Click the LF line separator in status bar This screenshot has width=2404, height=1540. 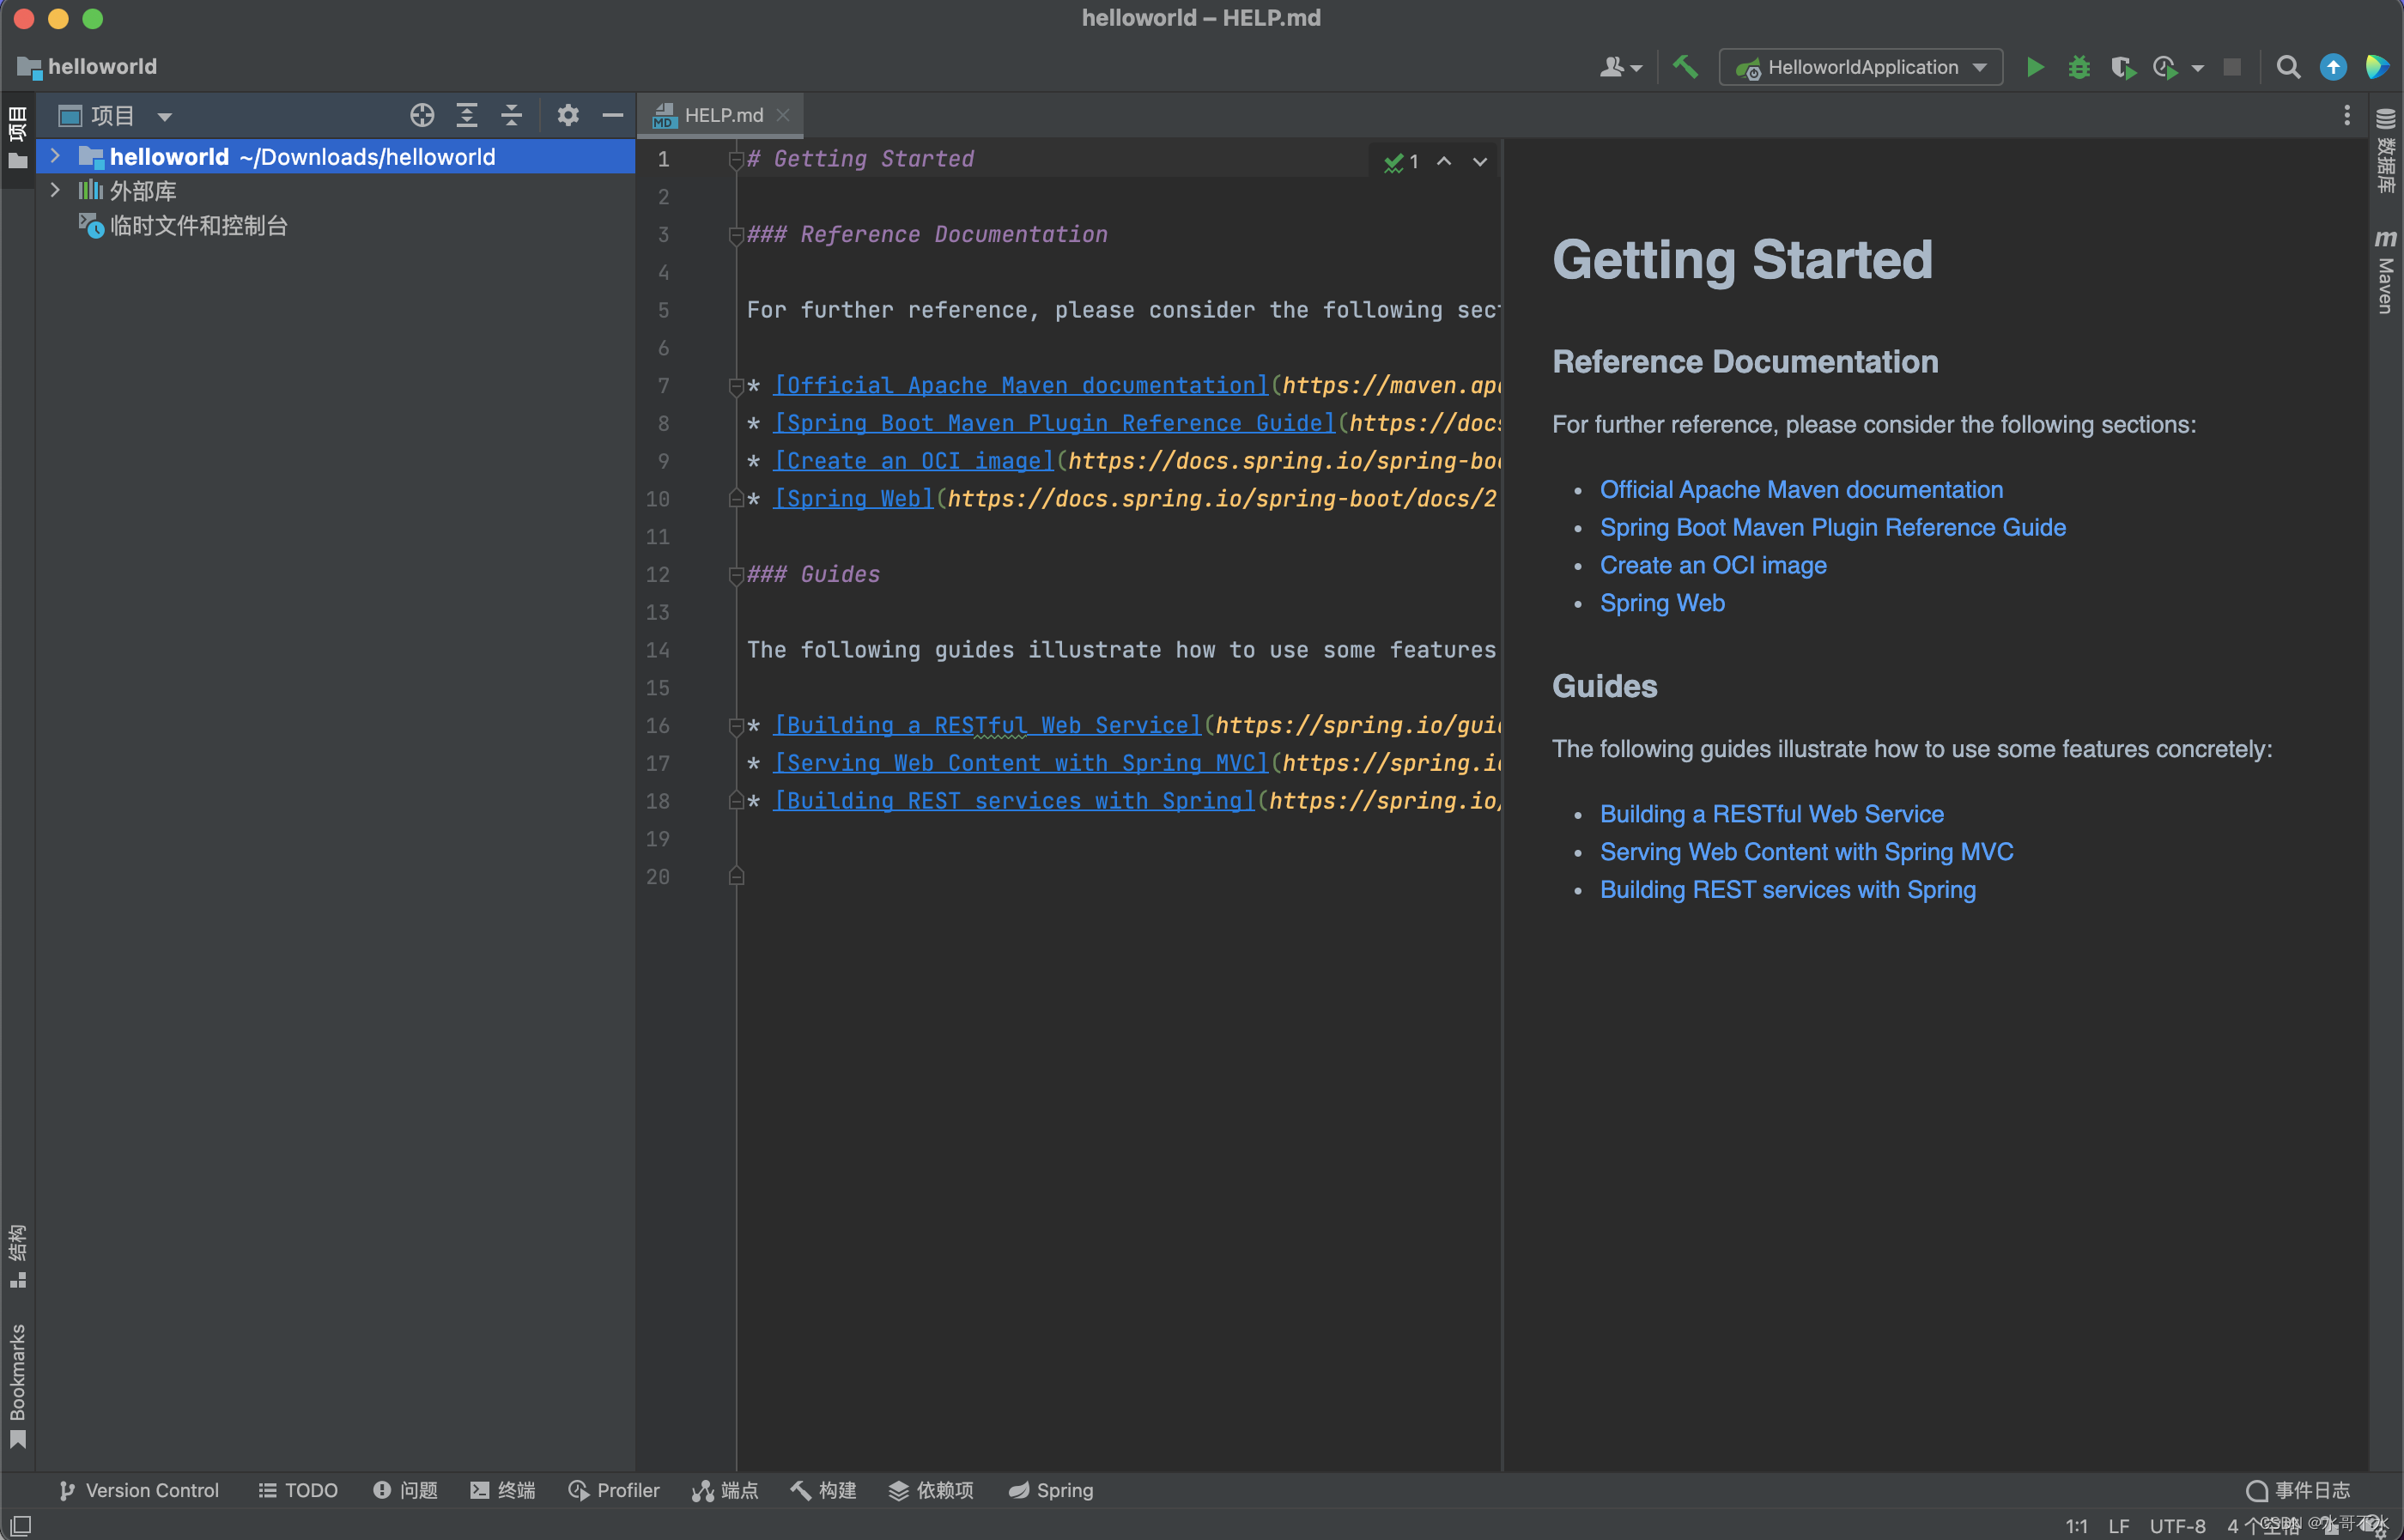[x=2118, y=1526]
